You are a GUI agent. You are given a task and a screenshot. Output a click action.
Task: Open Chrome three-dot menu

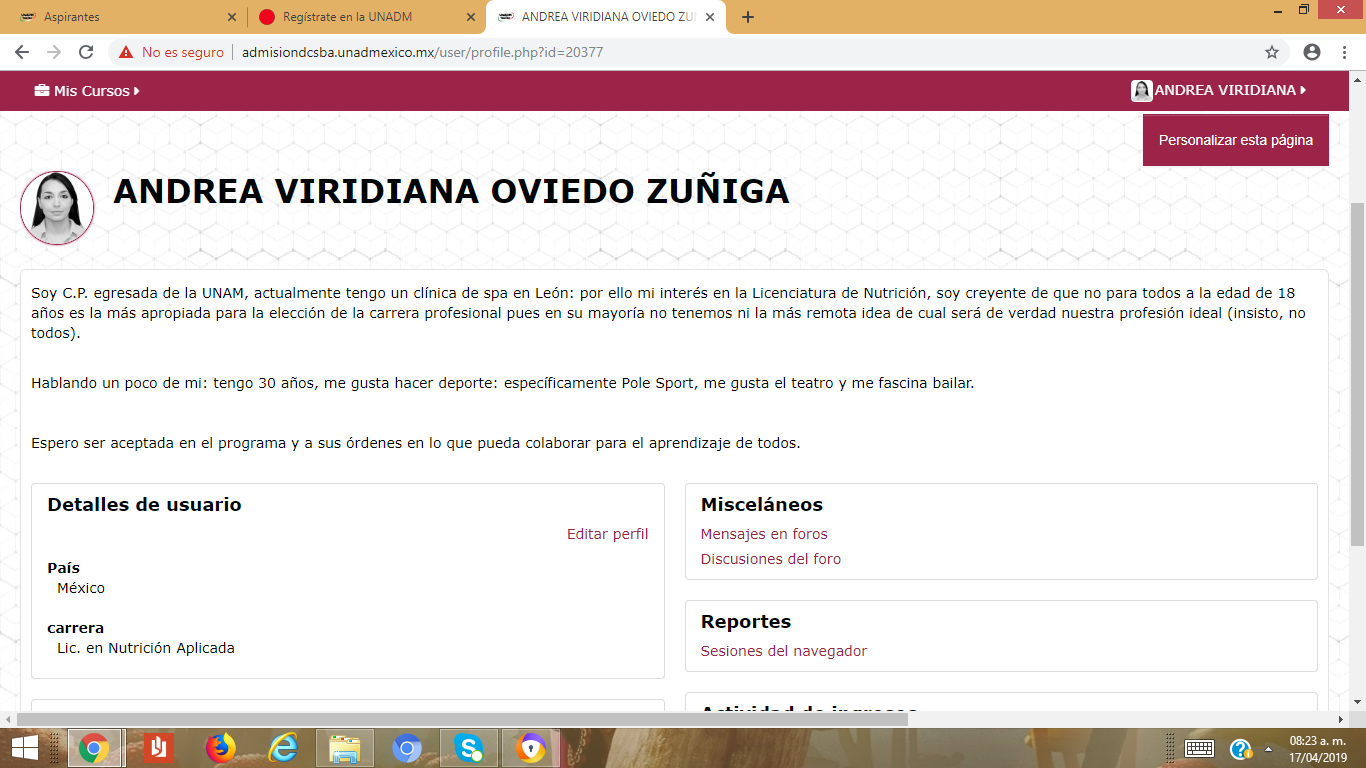click(x=1344, y=52)
